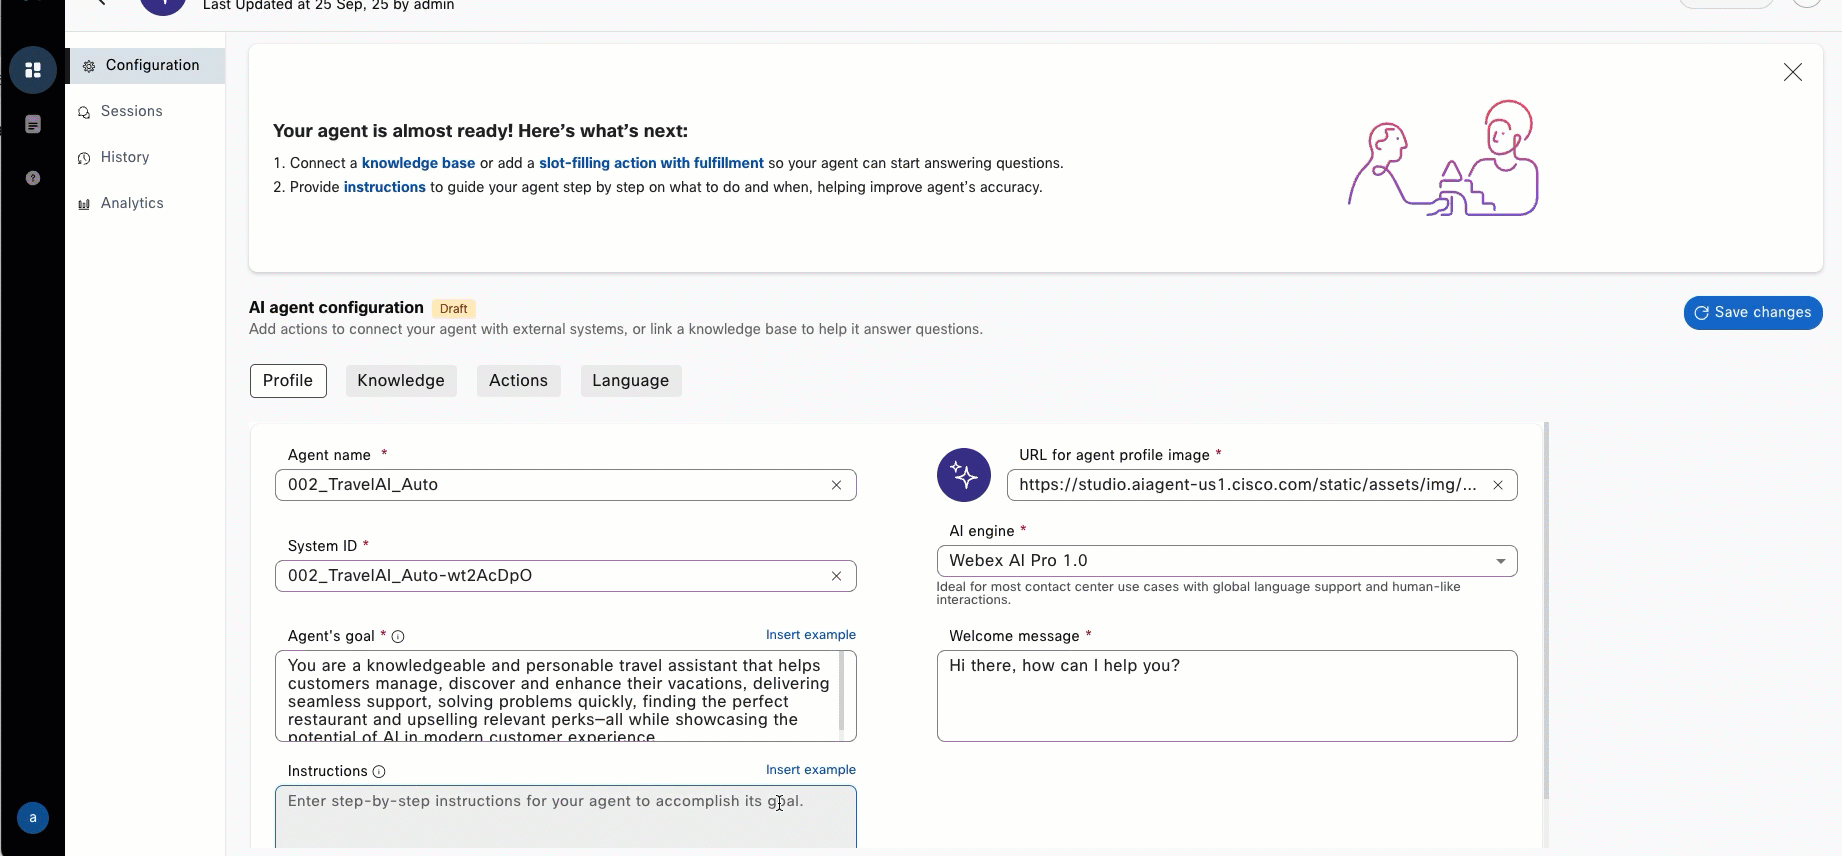This screenshot has height=856, width=1842.
Task: Follow the 'knowledge base' link in banner
Action: [418, 163]
